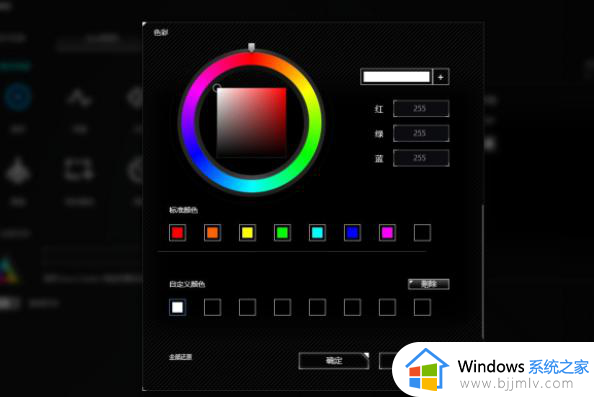This screenshot has height=397, width=594.
Task: Choose the second custom color slot
Action: [213, 307]
